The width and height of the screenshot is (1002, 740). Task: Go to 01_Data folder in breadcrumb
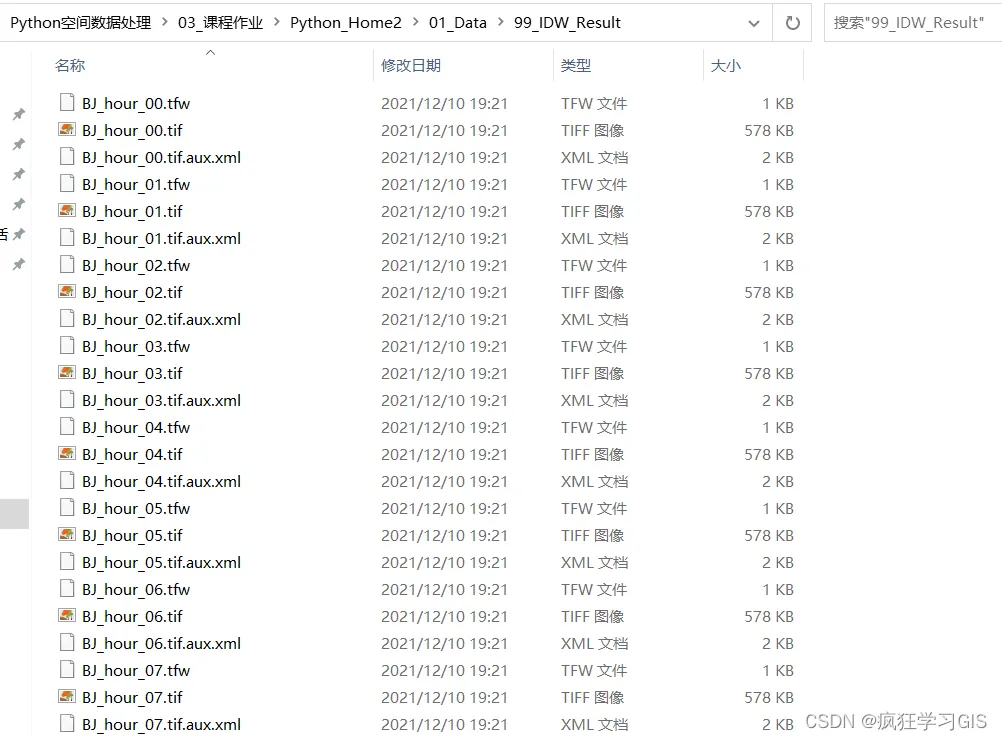click(x=458, y=22)
